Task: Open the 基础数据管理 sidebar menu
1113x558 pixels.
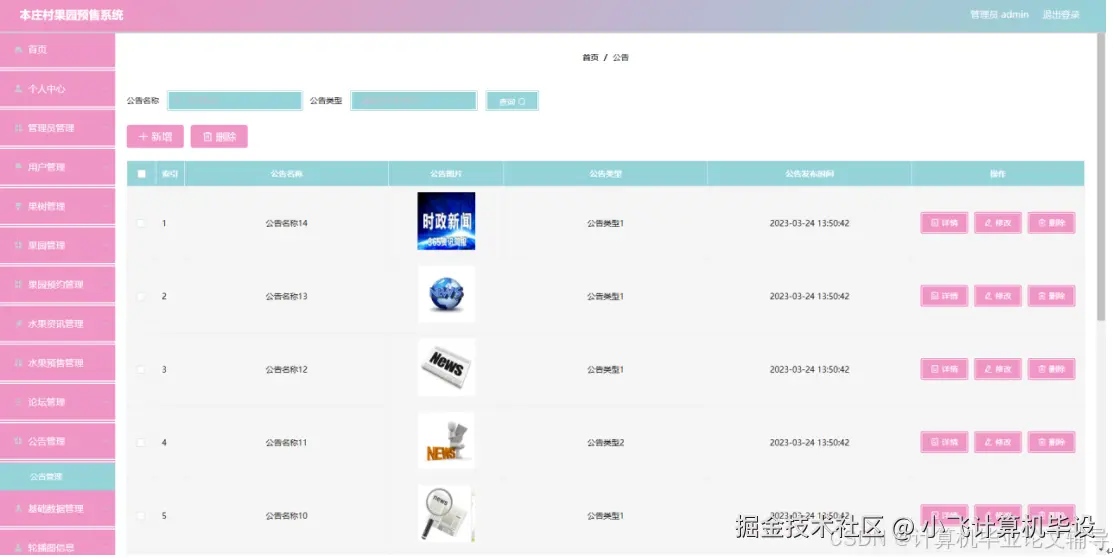Action: 57,508
